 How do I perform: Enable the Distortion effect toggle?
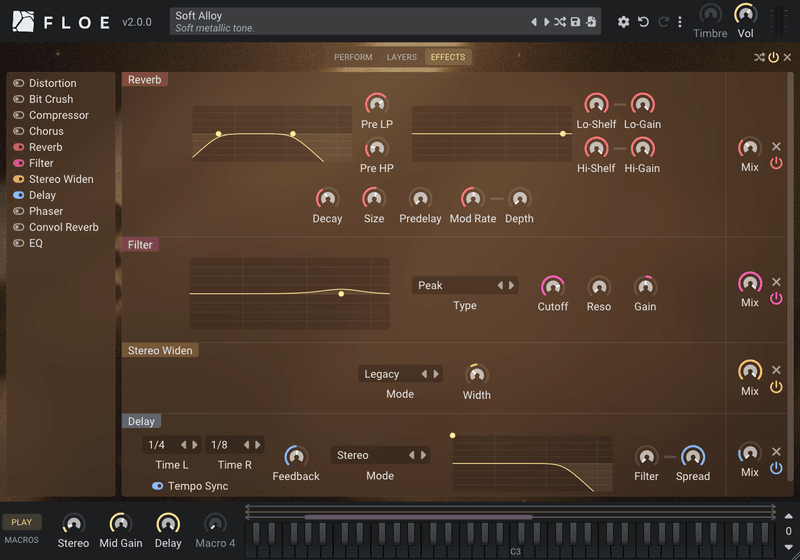(19, 83)
